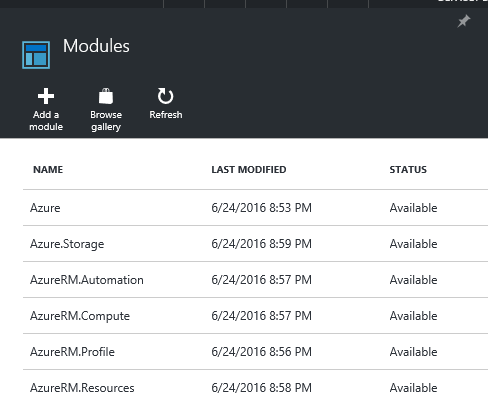Select the AzureRM.Compute module
The width and height of the screenshot is (488, 400).
click(80, 316)
